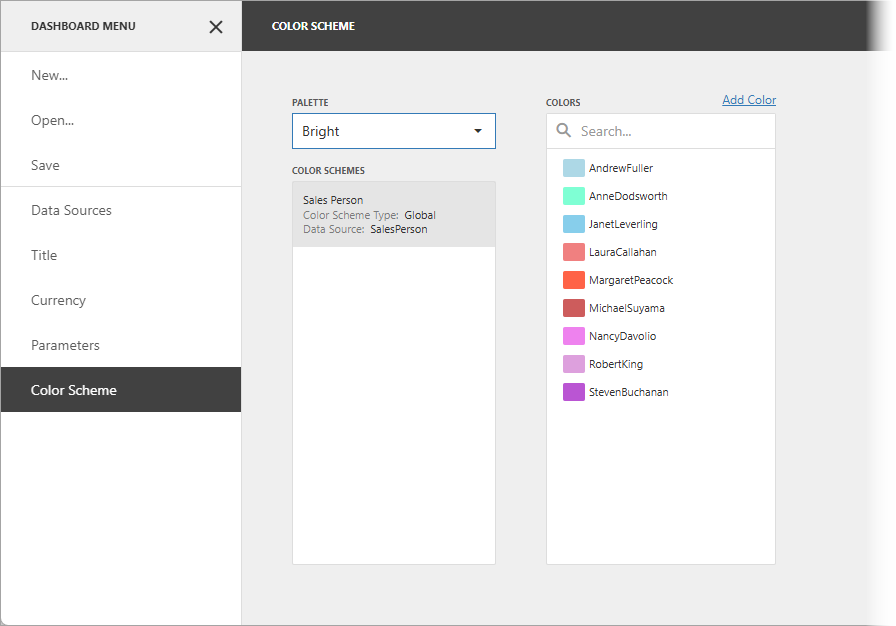Viewport: 896px width, 626px height.
Task: Select the LauraCallahan name label
Action: [622, 252]
